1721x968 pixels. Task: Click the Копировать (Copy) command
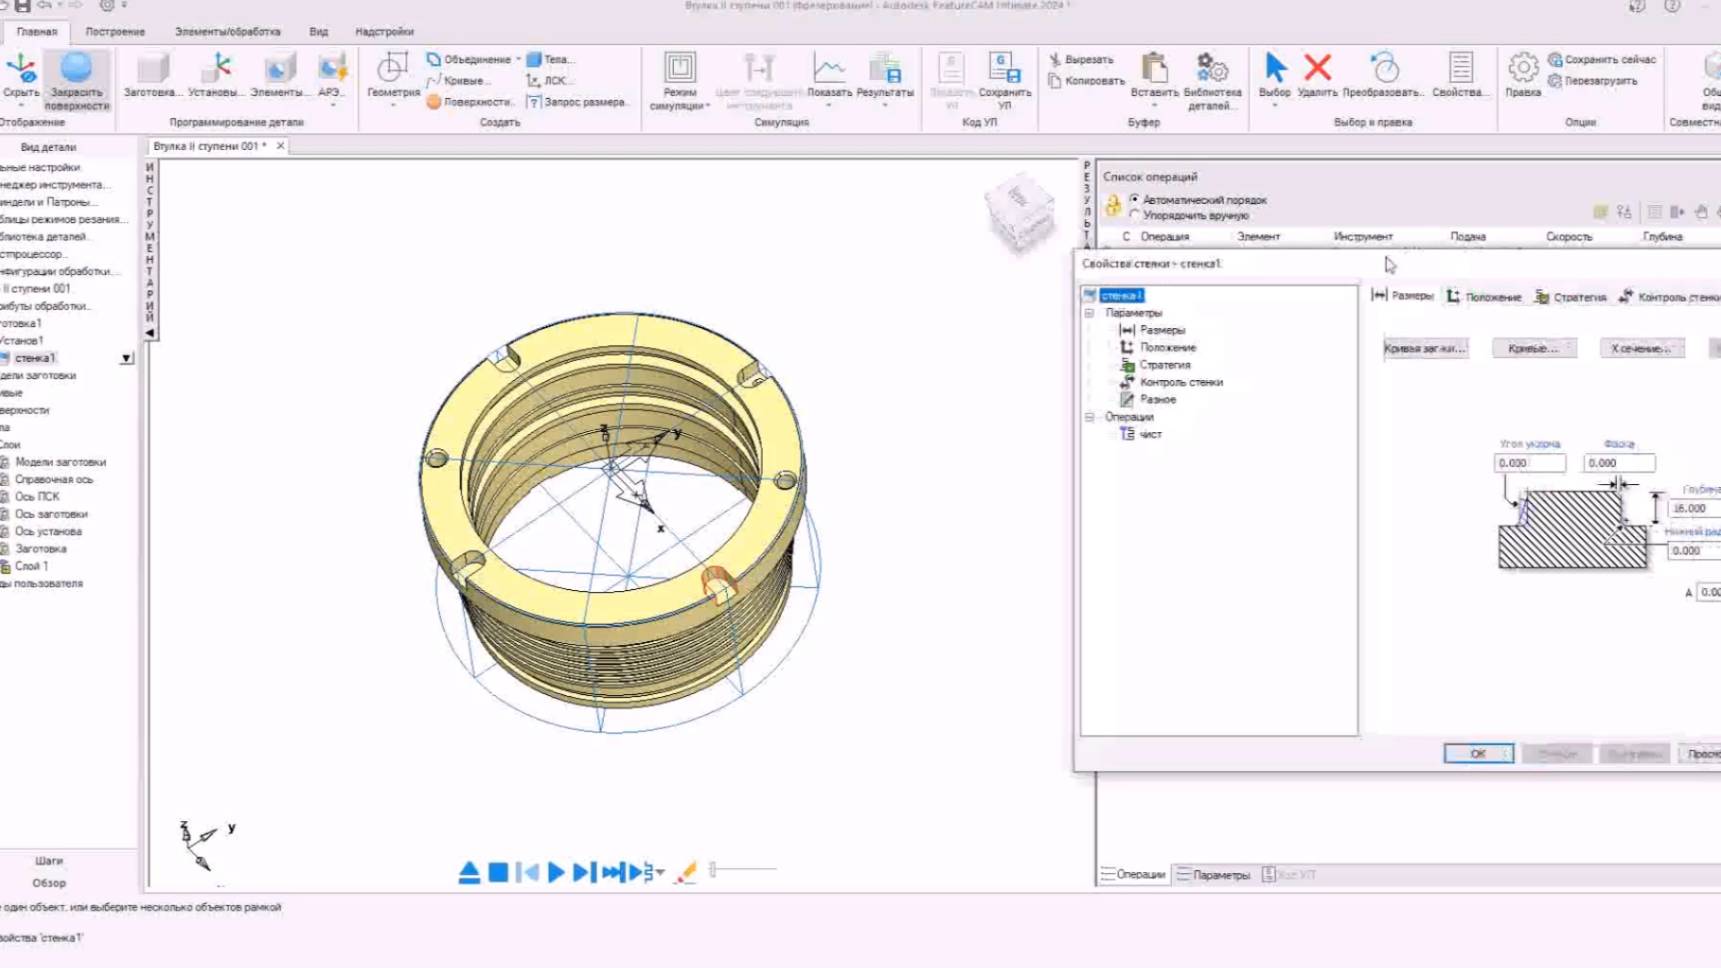1086,80
